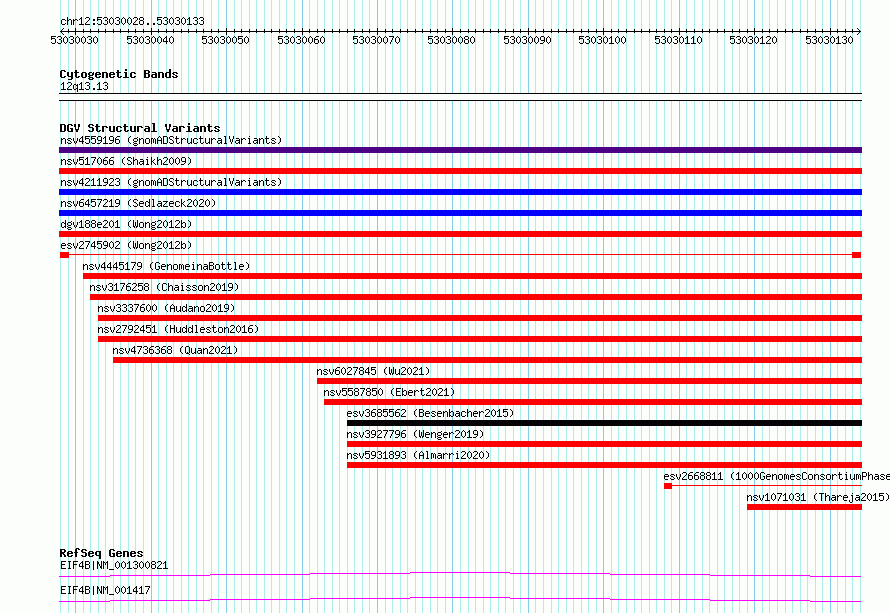Click the dgv188e201 (Wong2012b) label
This screenshot has height=613, width=890.
pyautogui.click(x=126, y=224)
